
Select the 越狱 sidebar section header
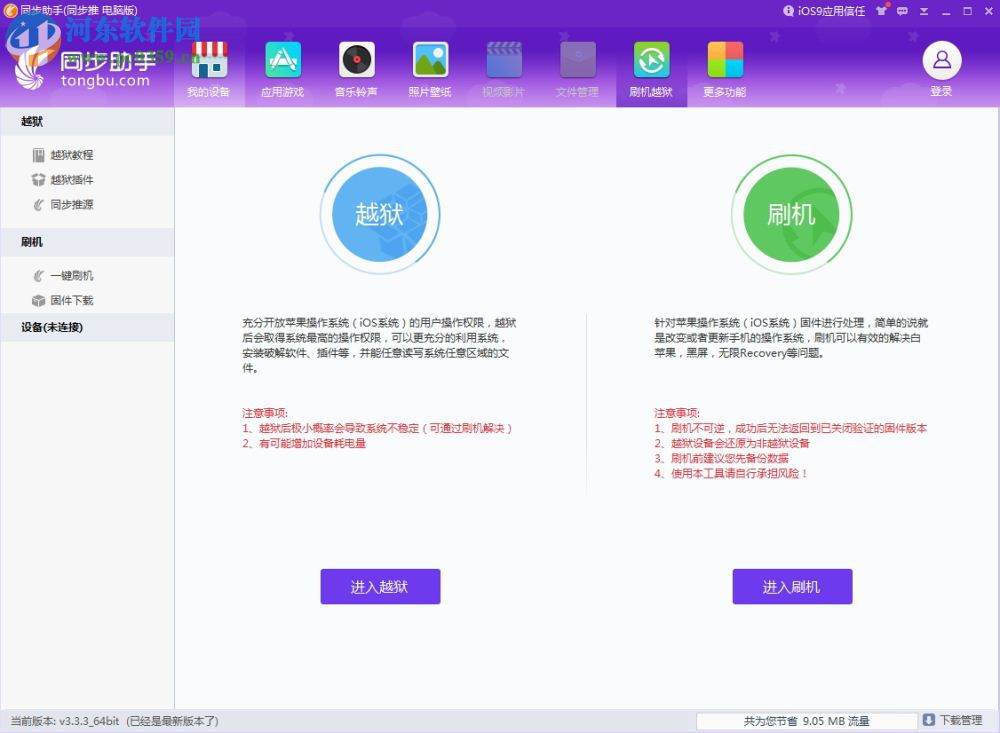pyautogui.click(x=87, y=121)
